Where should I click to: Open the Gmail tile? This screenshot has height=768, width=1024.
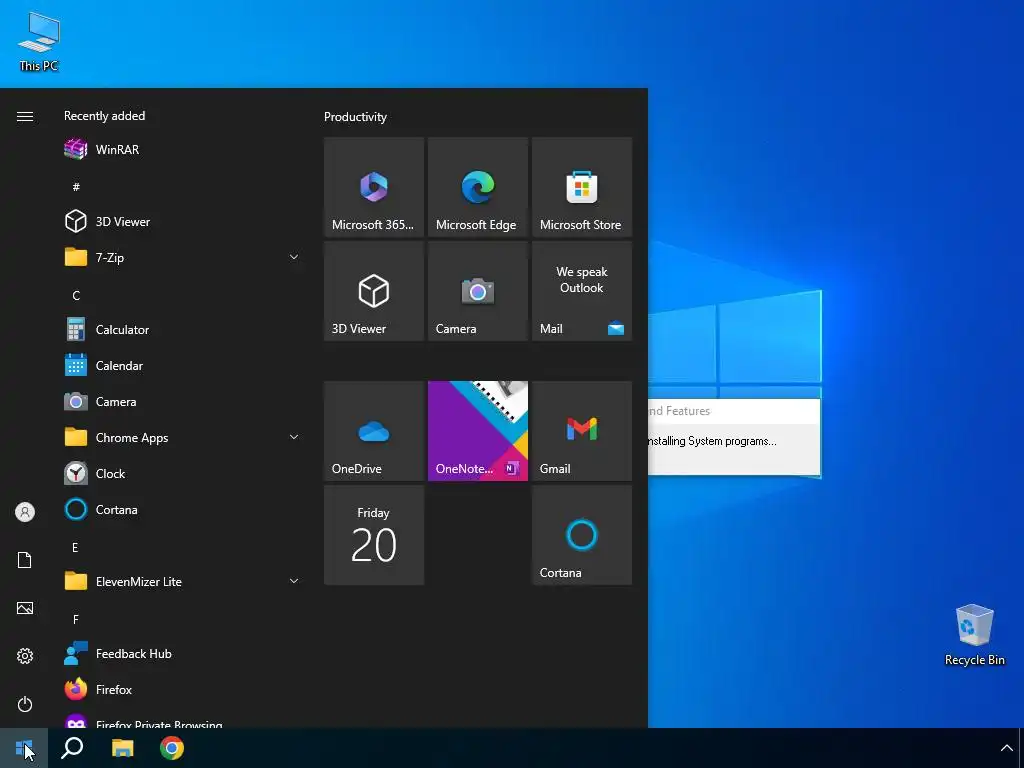coord(582,431)
